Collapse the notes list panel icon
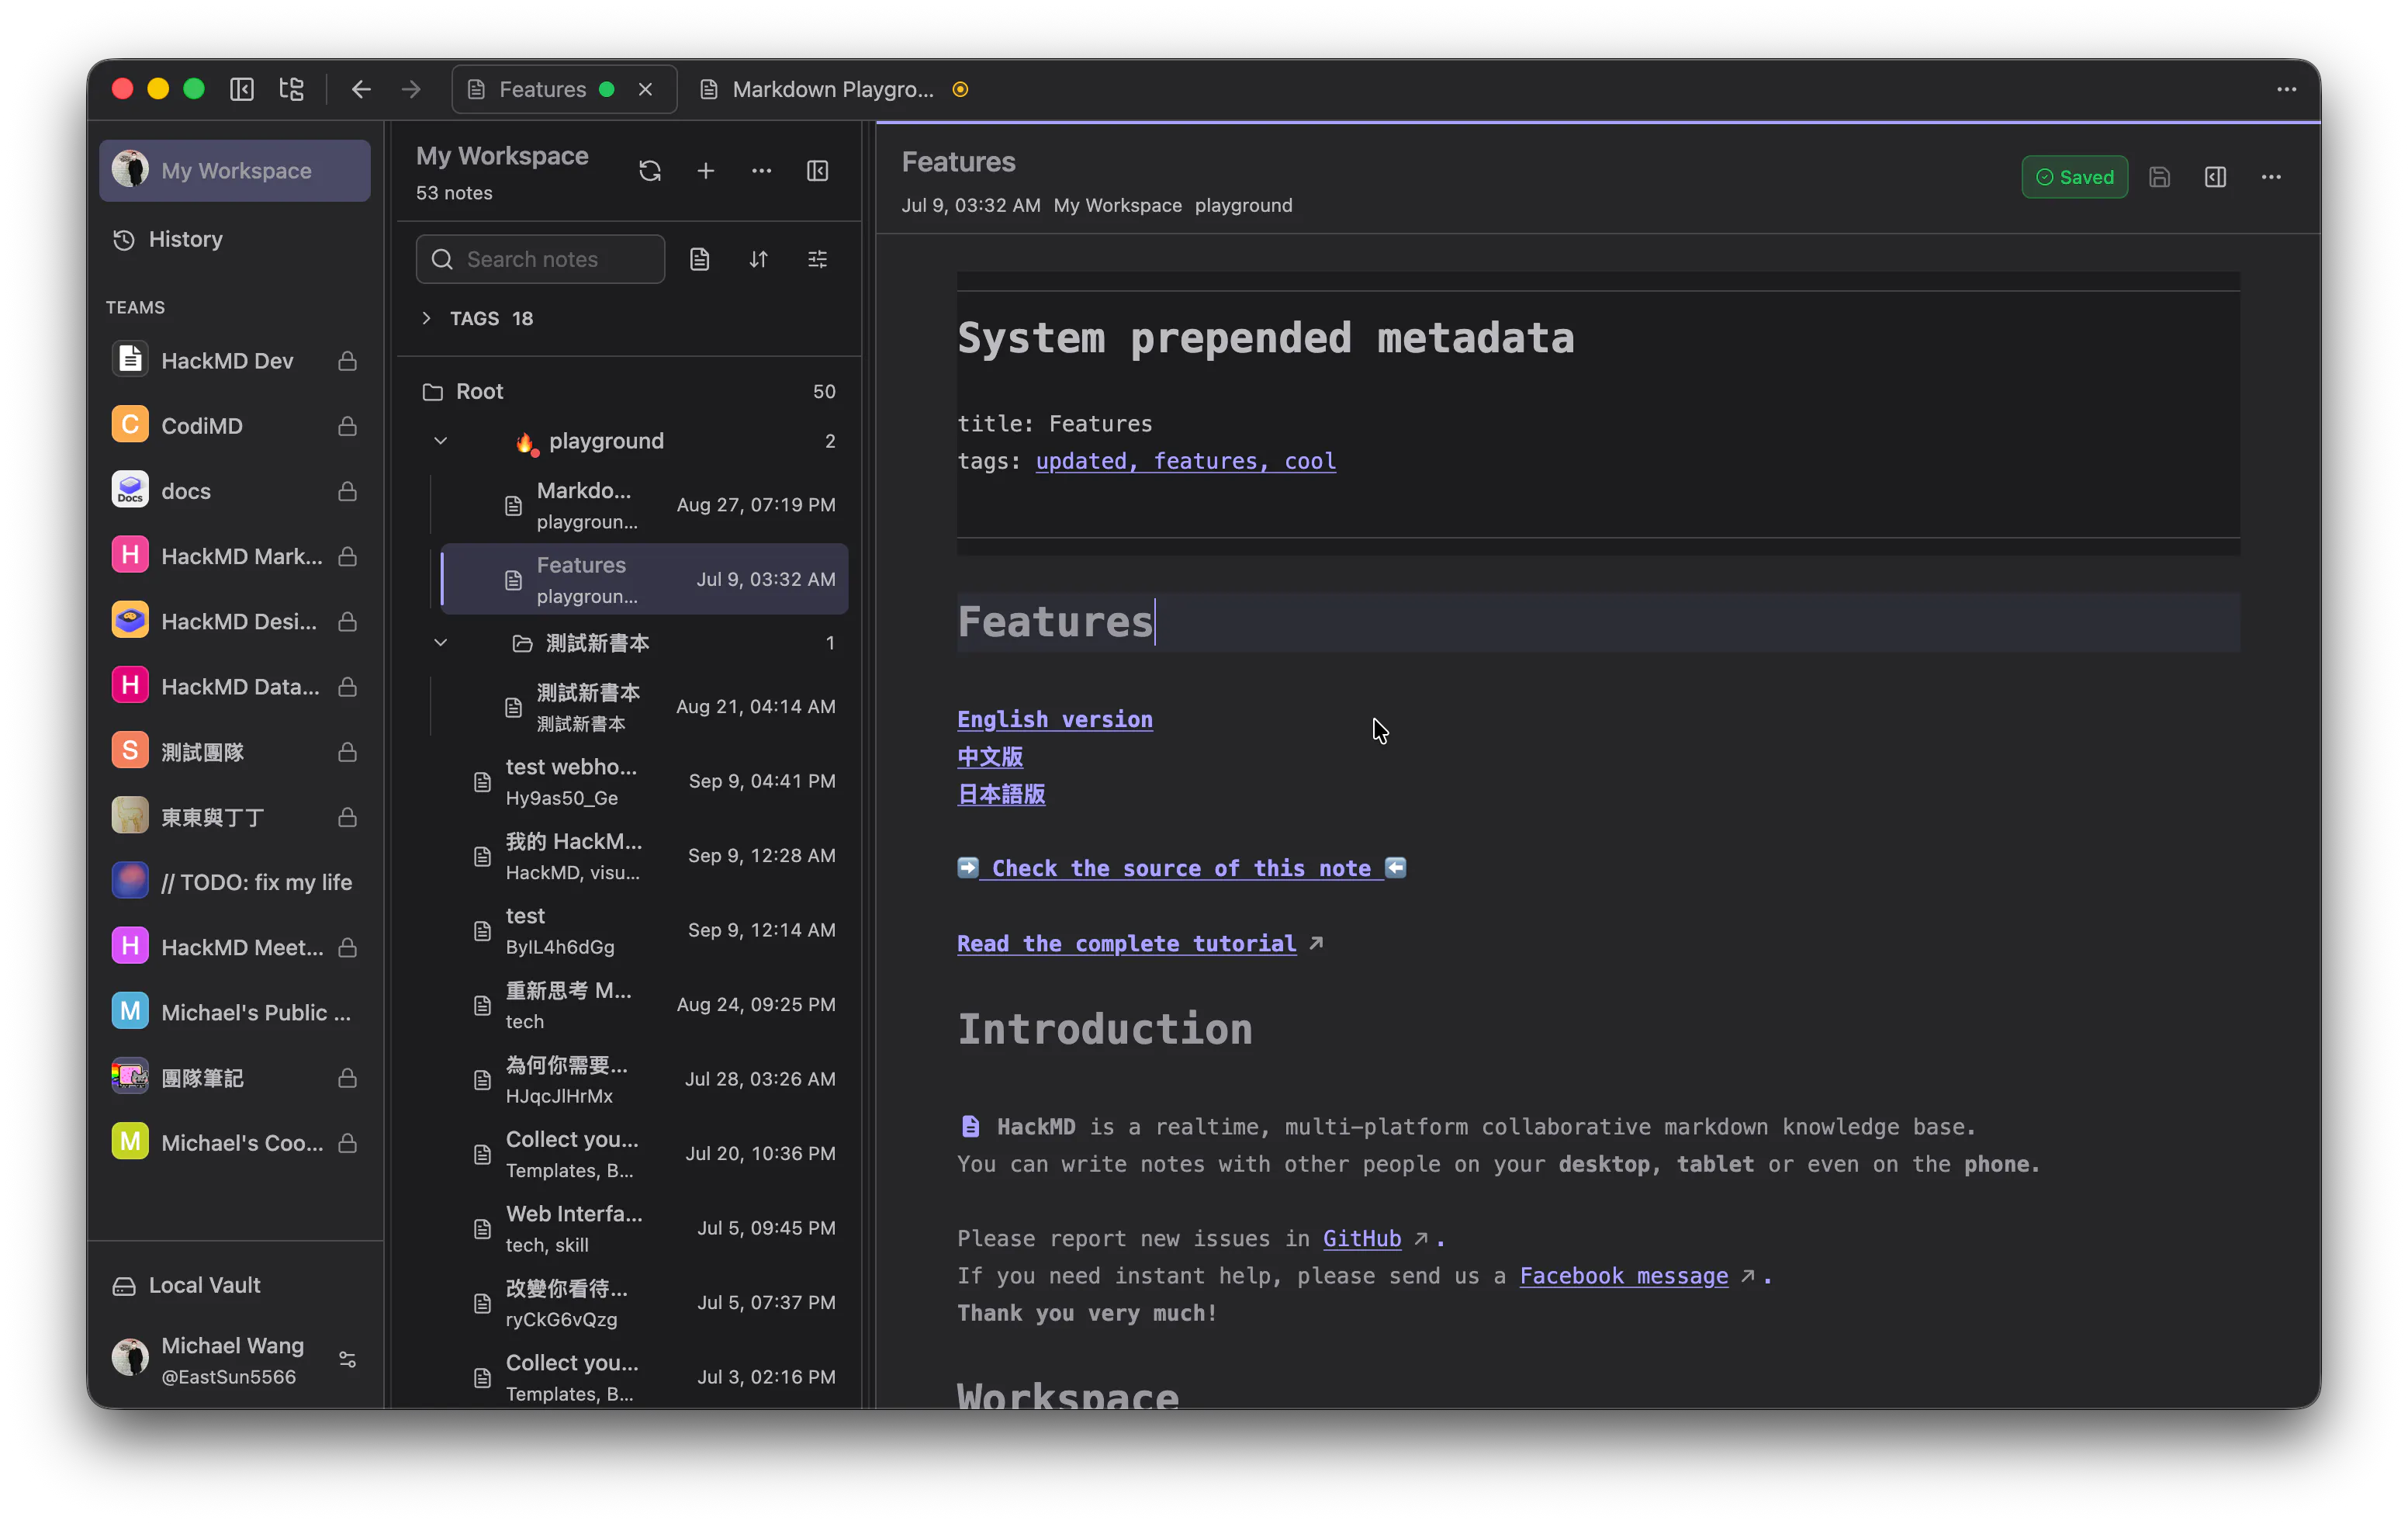Screen dimensions: 2408x1524 (818, 171)
